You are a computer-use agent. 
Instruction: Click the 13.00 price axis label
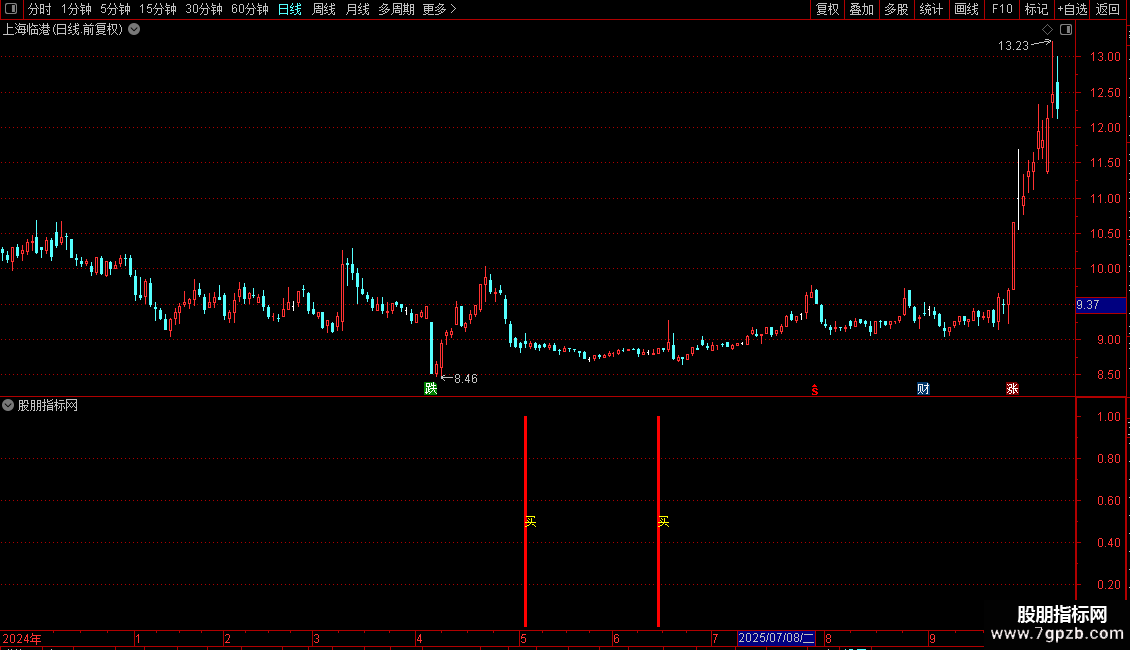(x=1105, y=57)
